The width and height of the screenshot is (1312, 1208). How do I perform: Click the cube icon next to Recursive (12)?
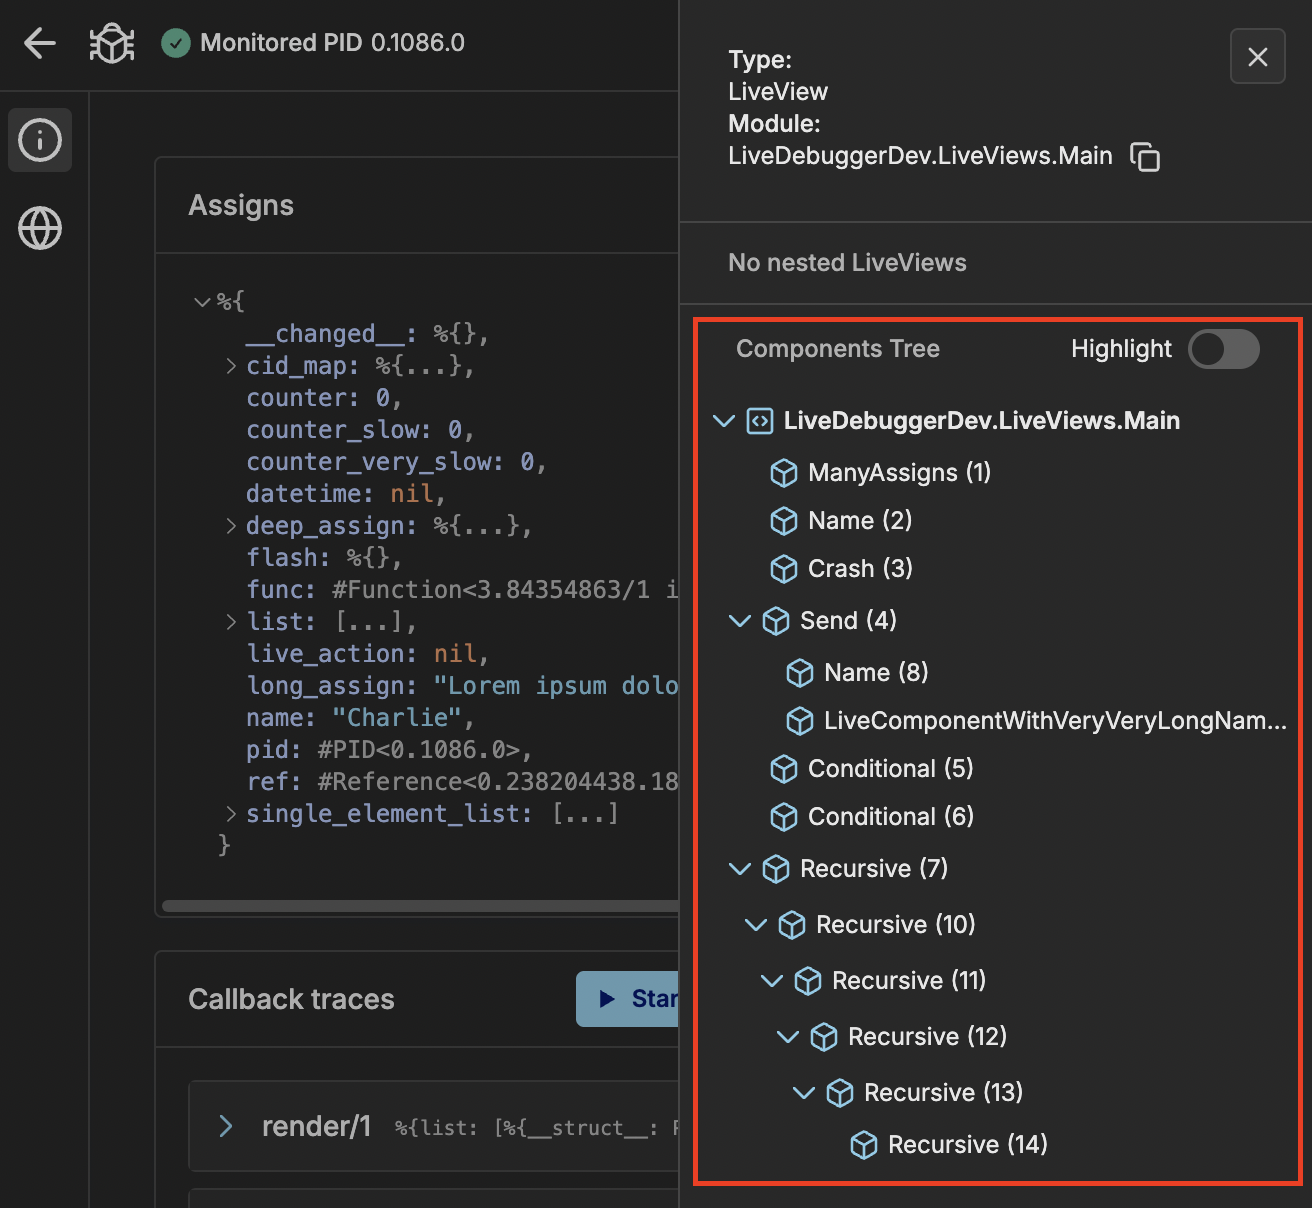point(824,1037)
